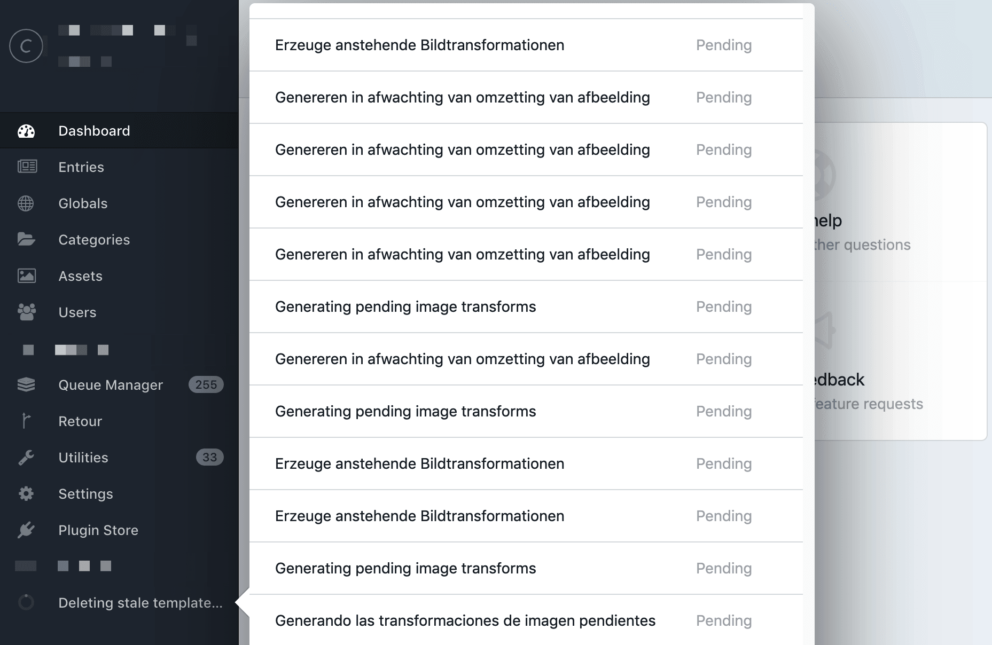Open the Queue Manager menu item
Image resolution: width=992 pixels, height=645 pixels.
click(110, 385)
